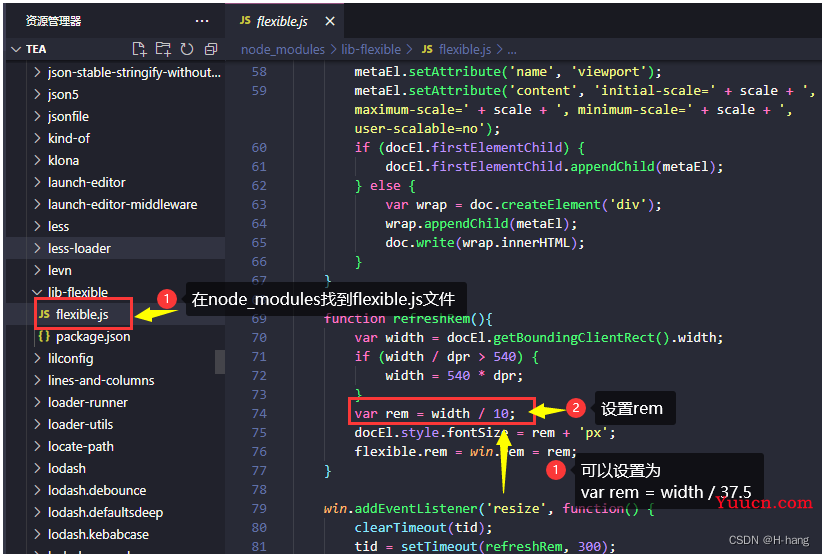The width and height of the screenshot is (825, 557).
Task: Open the Explorer more actions ellipsis menu
Action: (x=202, y=21)
